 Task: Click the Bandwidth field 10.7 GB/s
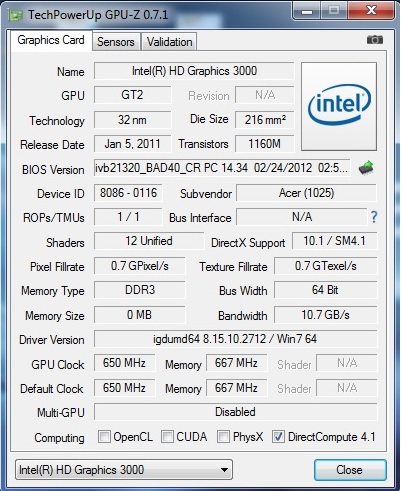[326, 315]
